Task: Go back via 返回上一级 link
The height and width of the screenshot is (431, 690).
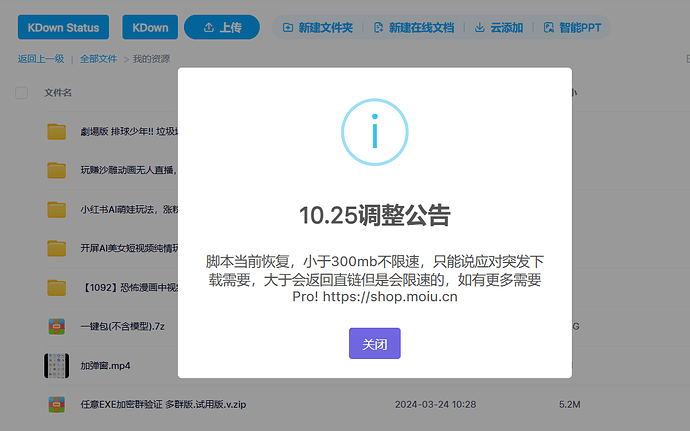Action: [40, 59]
